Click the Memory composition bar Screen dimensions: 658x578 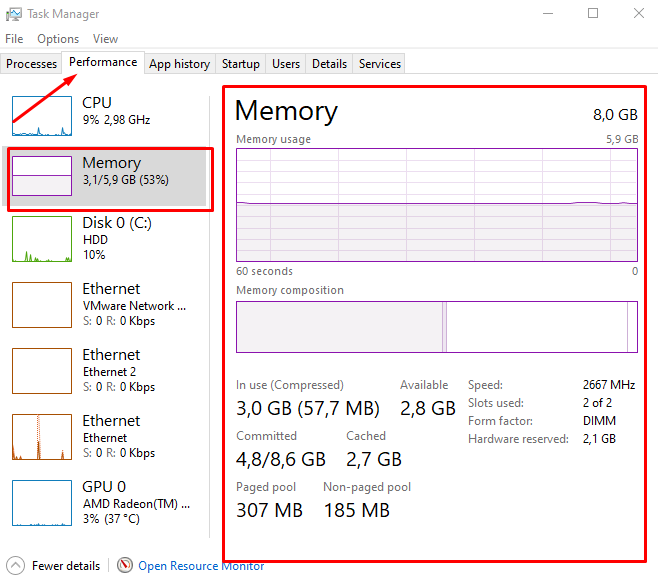(x=436, y=327)
